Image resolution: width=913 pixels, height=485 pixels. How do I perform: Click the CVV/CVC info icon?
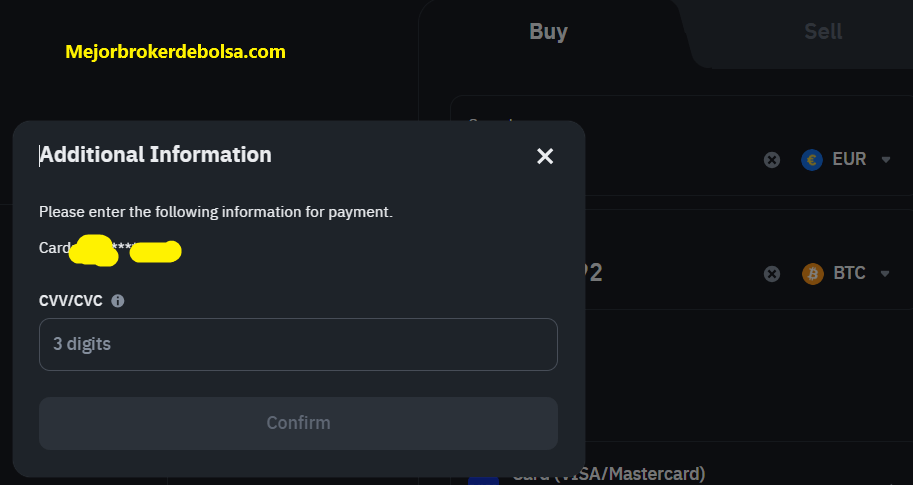click(x=118, y=301)
